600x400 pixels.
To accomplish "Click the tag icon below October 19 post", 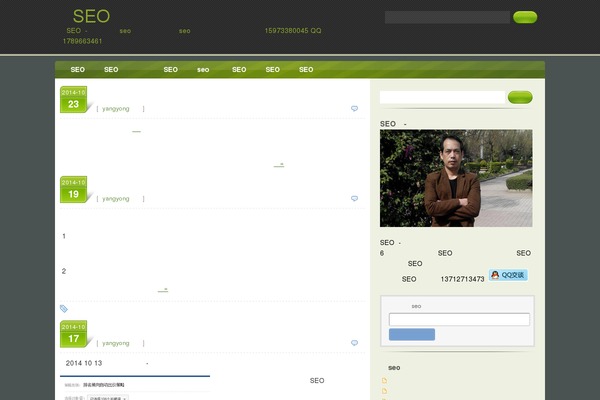I will click(64, 309).
